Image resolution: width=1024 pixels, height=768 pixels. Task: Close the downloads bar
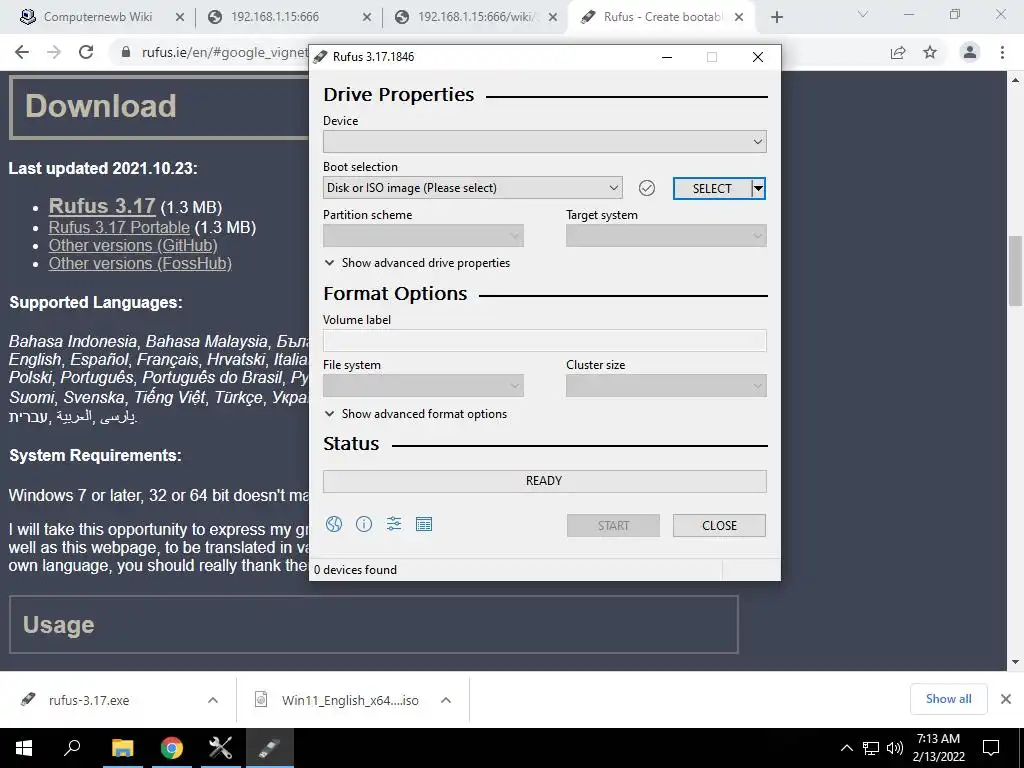point(1006,699)
